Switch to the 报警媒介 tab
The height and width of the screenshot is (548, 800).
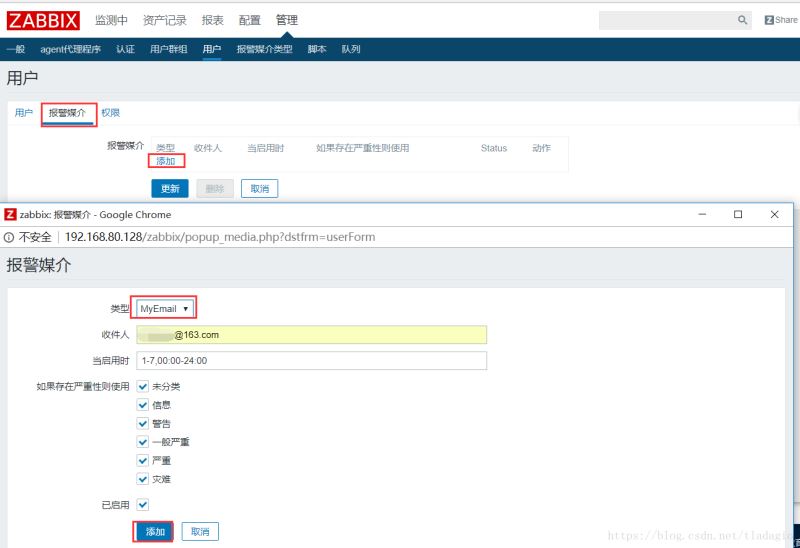[x=67, y=113]
